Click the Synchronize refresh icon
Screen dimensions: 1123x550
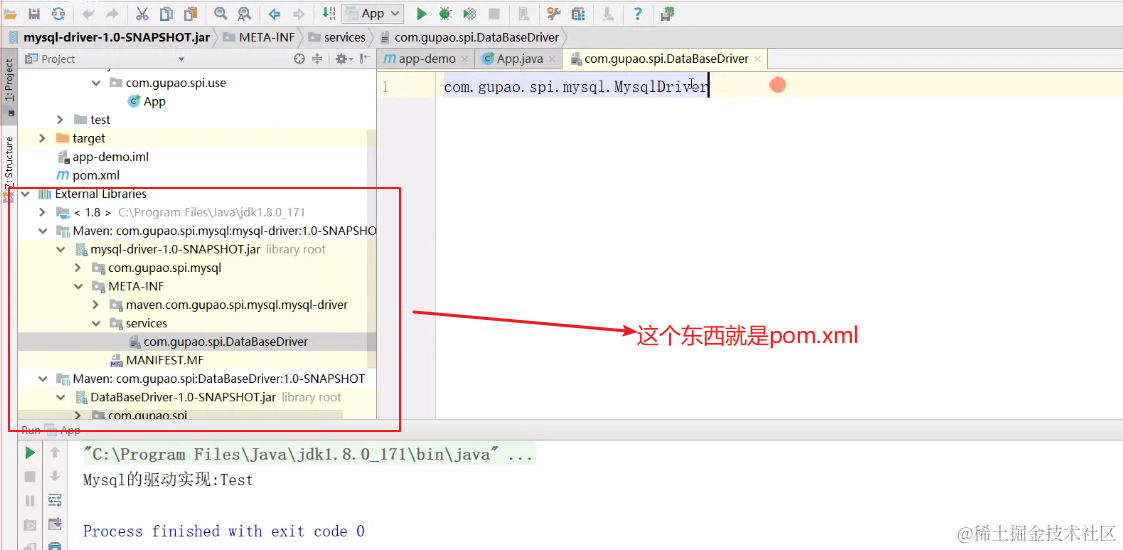click(59, 13)
